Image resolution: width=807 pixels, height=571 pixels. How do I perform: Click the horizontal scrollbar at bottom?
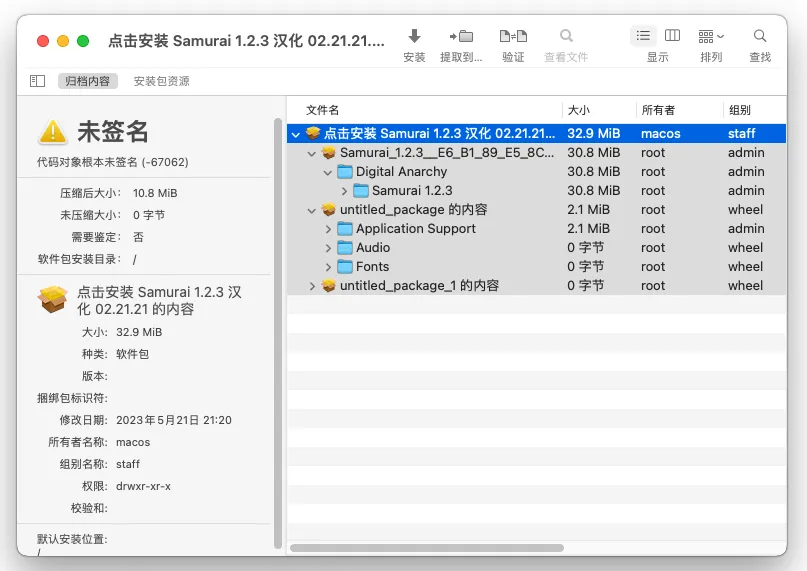[427, 548]
